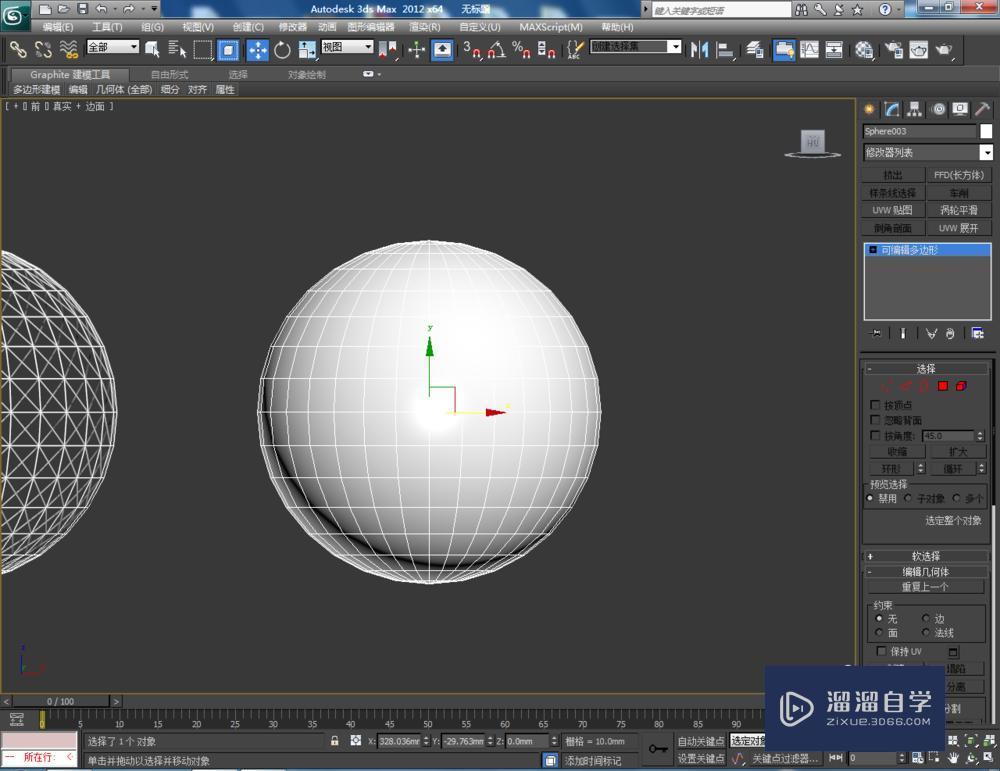
Task: Choose the Select and Uniform Scale tool
Action: 306,50
